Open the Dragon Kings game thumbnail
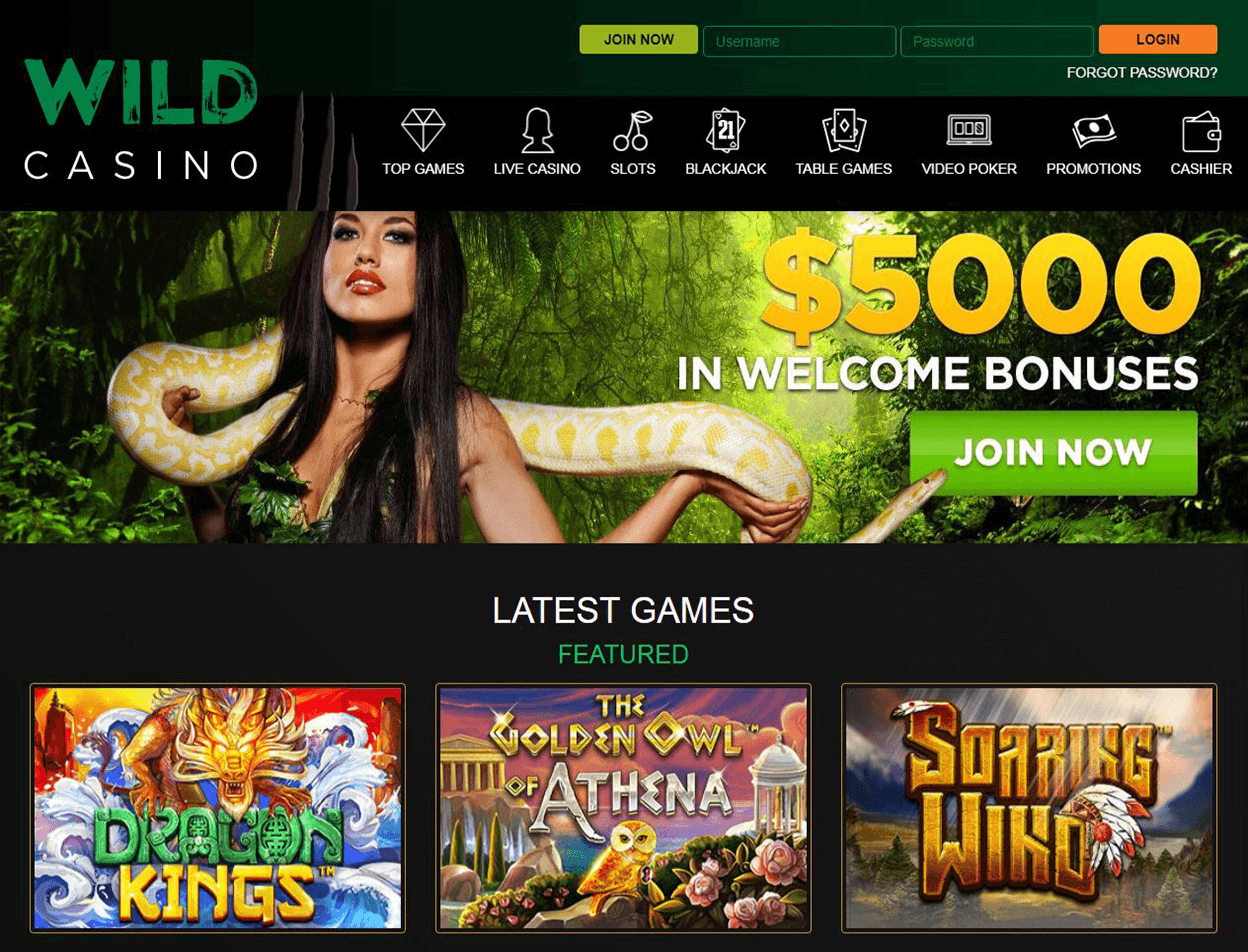 pyautogui.click(x=218, y=808)
